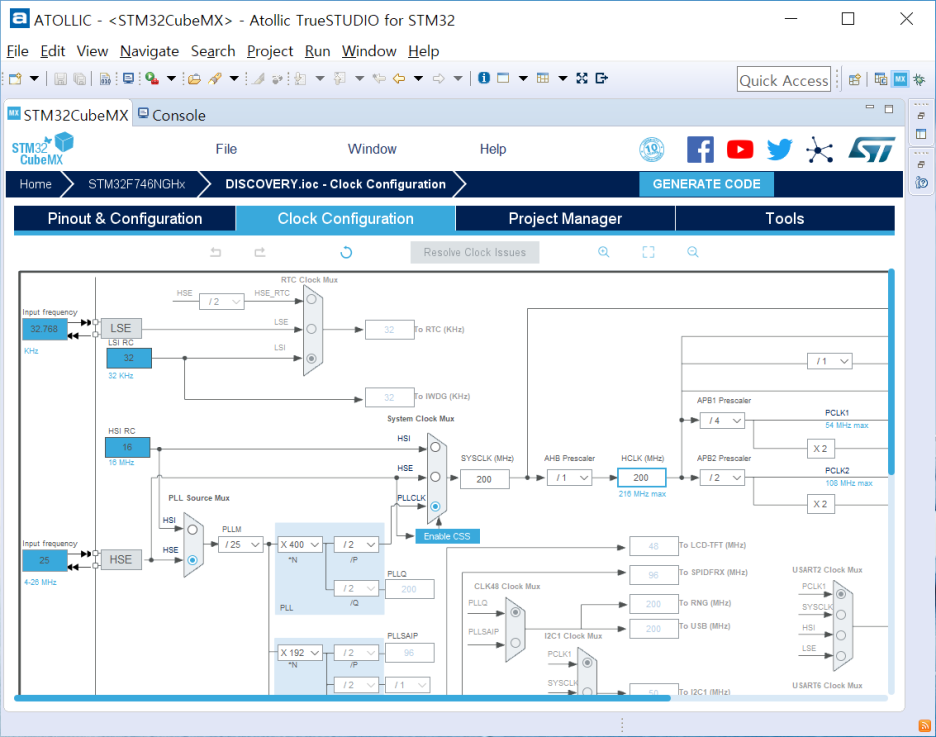Open the PLLSAI X 192 multiplier dropdown
936x737 pixels.
[300, 652]
